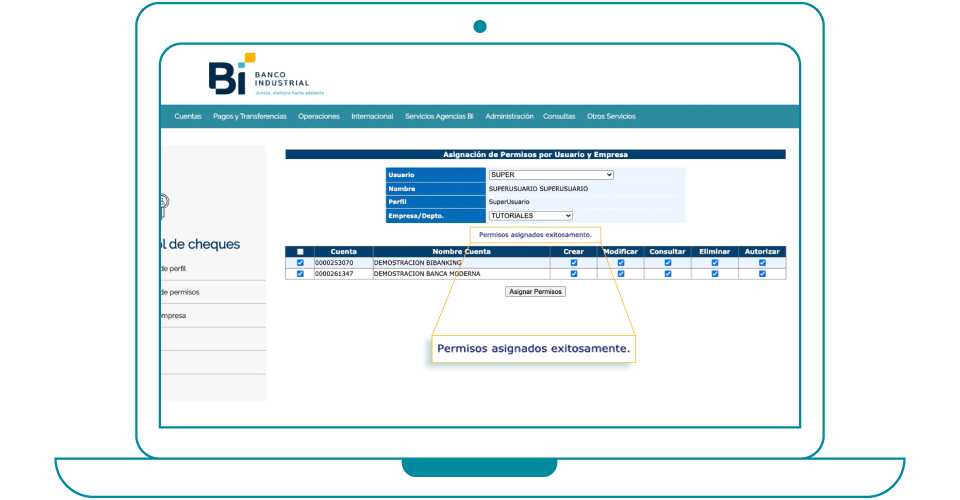Select the Administración menu item

coord(509,116)
